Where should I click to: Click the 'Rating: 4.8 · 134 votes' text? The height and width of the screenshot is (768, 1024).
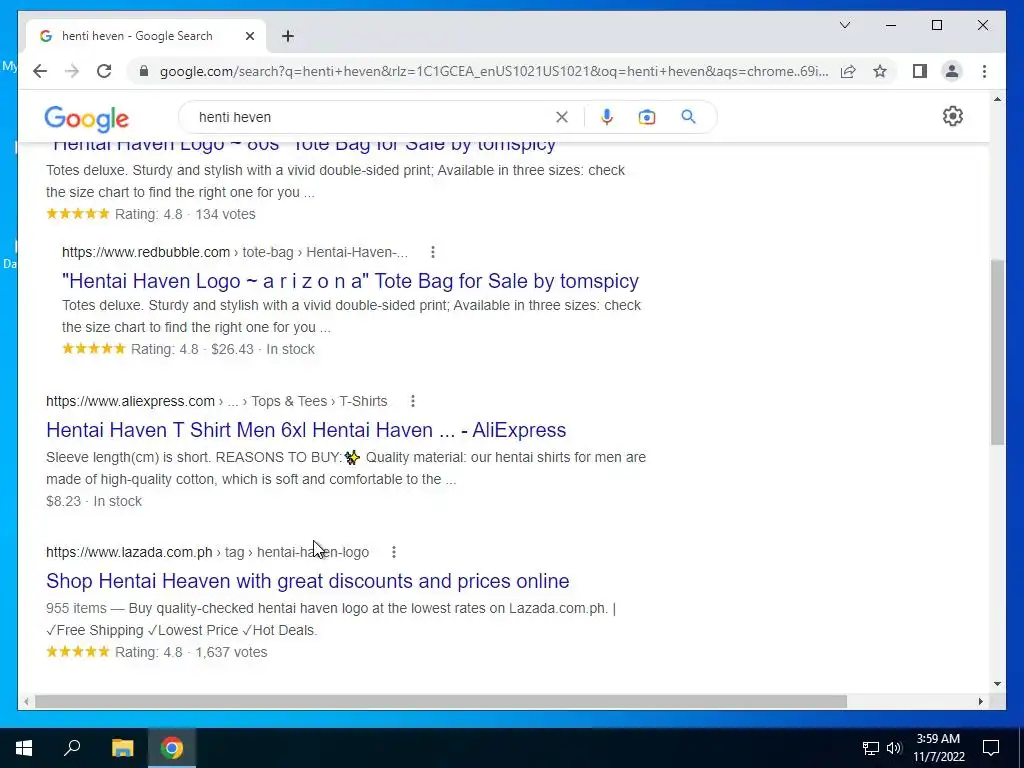(x=185, y=214)
